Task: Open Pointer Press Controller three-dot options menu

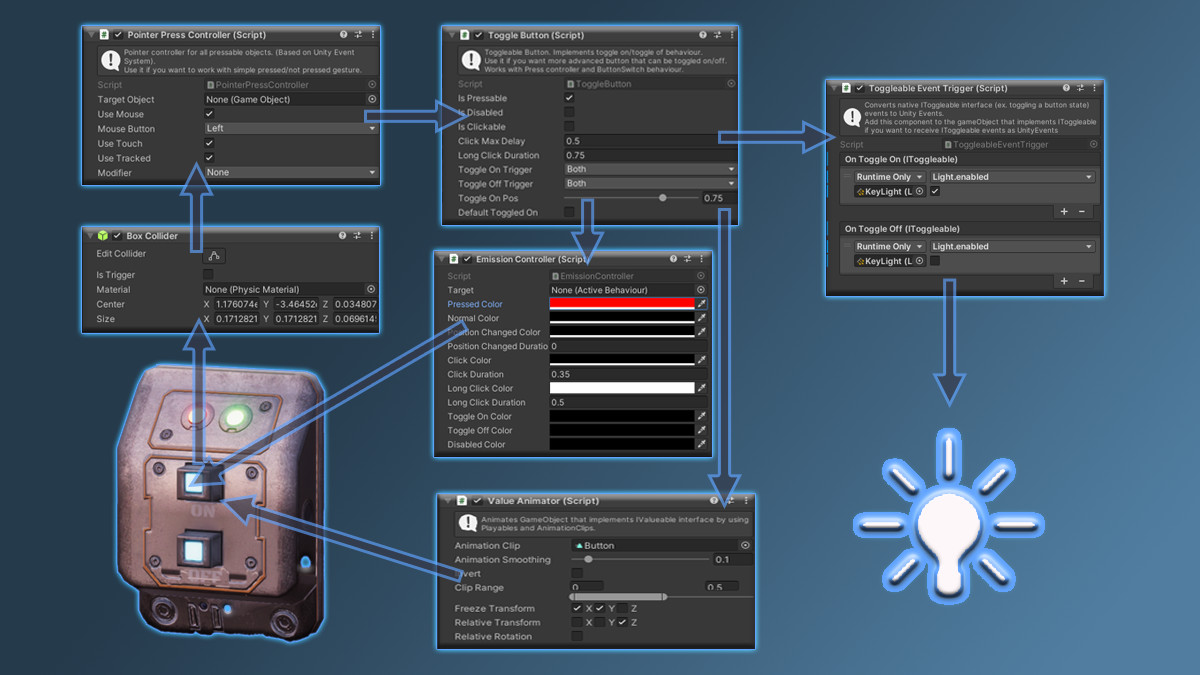Action: [372, 35]
